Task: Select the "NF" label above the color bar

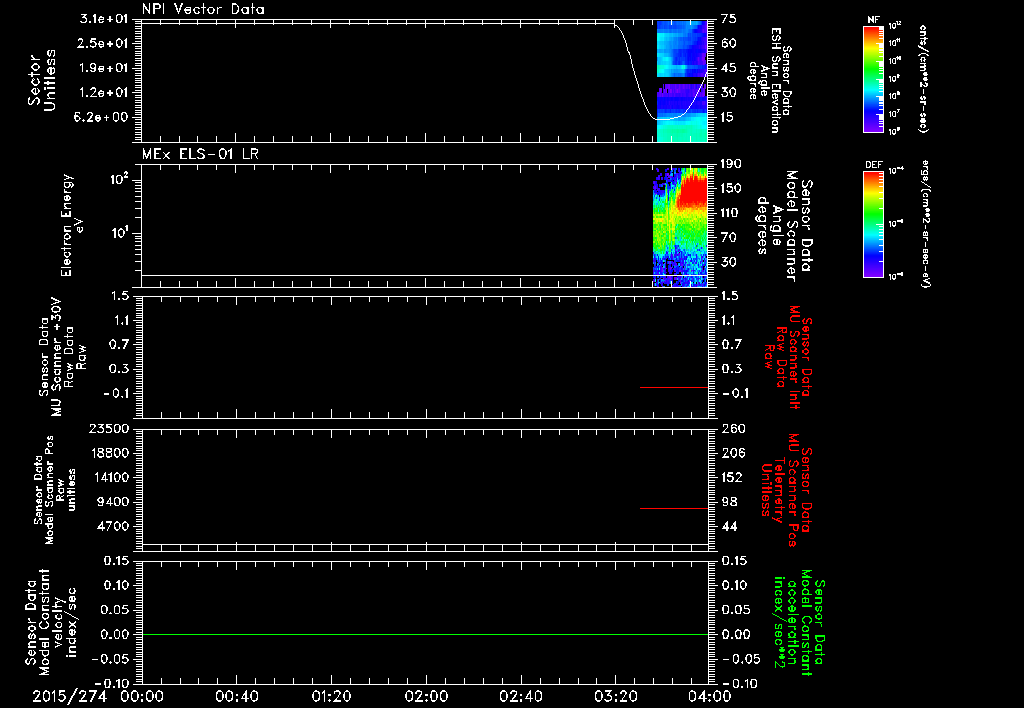Action: coord(873,20)
